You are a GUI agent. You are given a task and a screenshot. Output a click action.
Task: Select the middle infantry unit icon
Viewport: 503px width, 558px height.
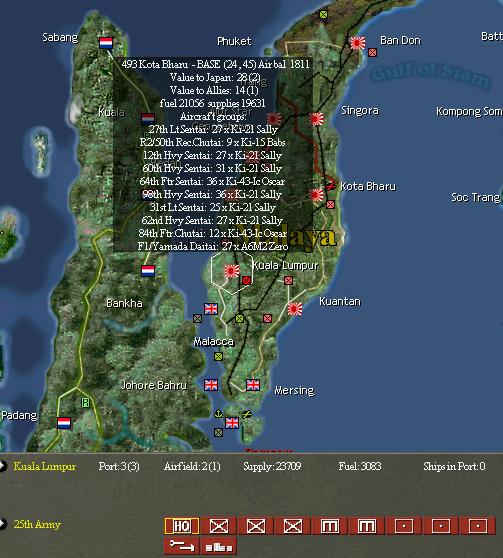point(256,526)
